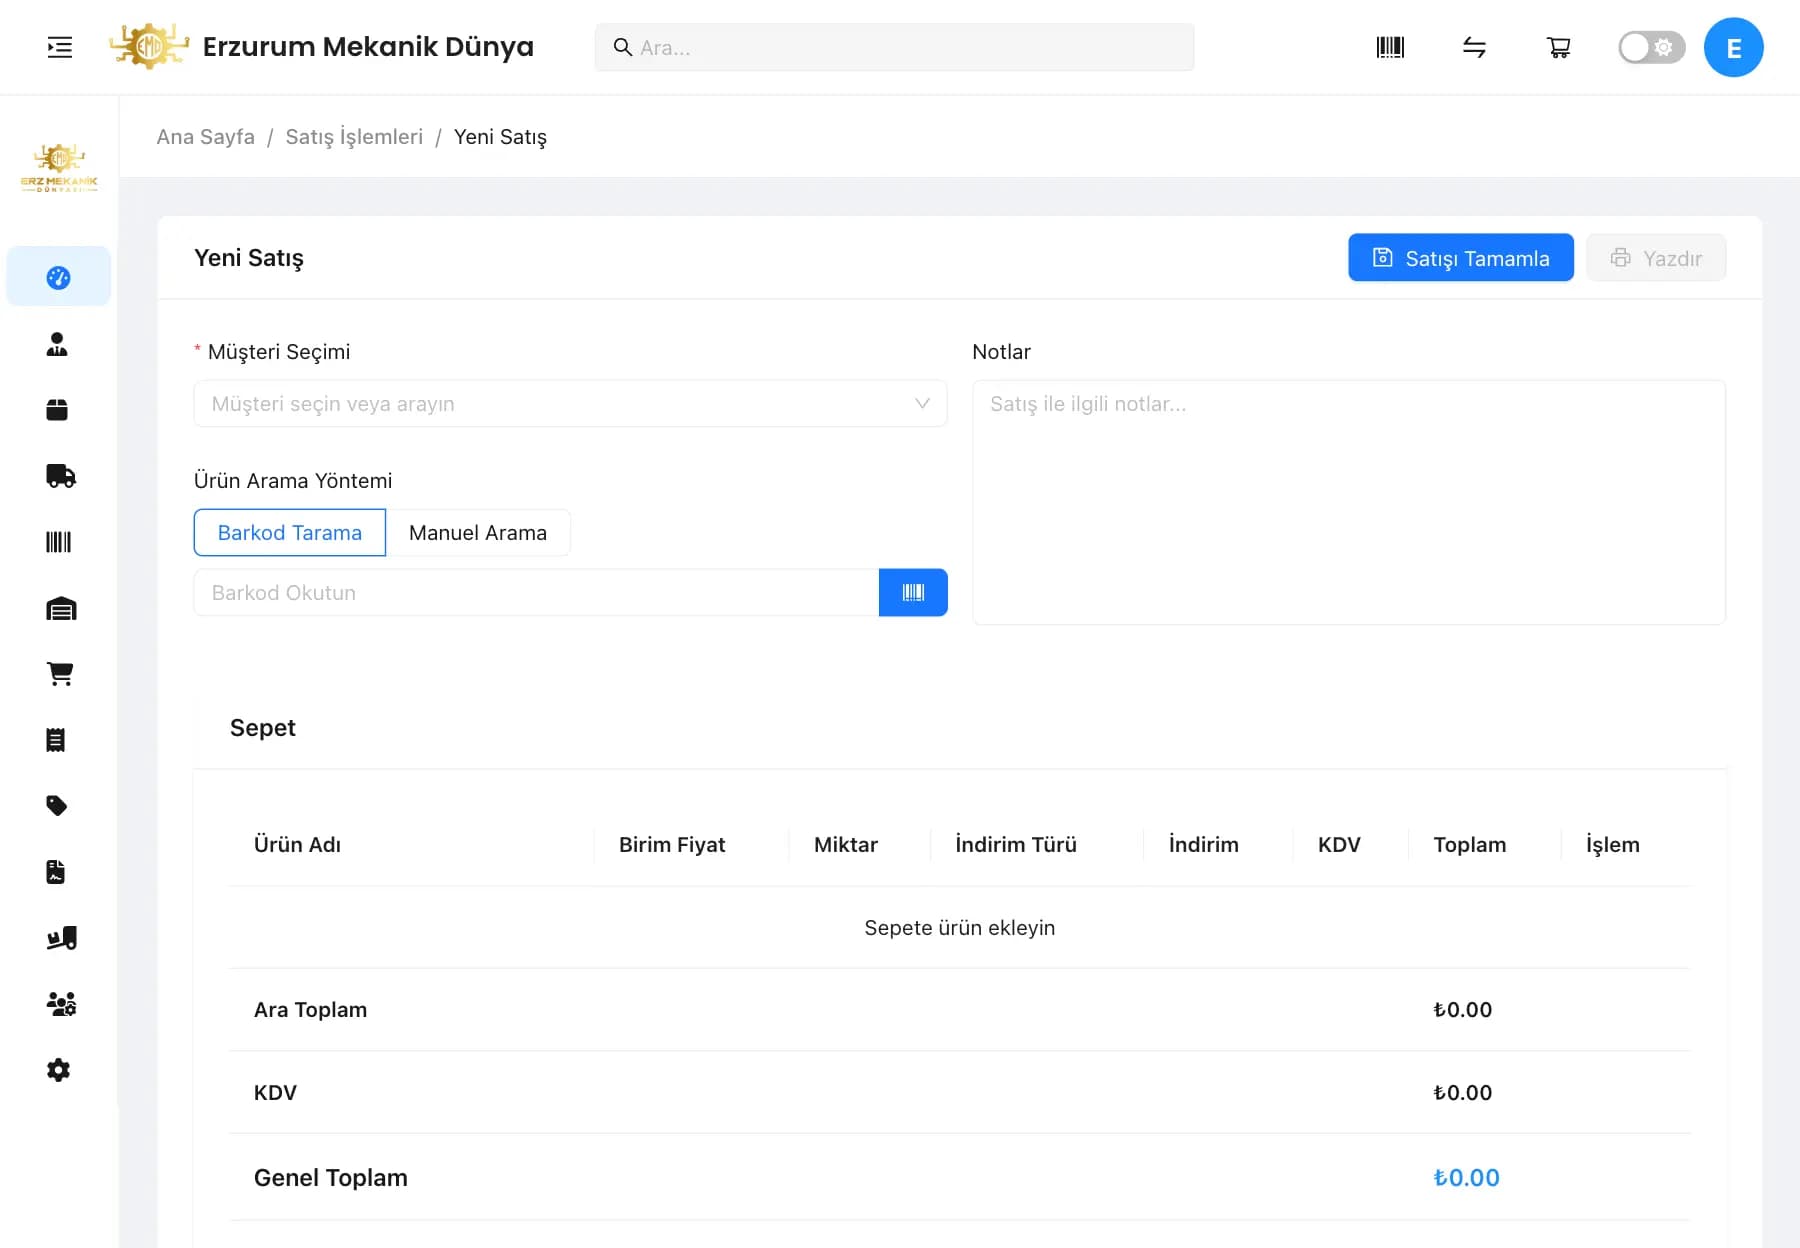Open the receipt icon in sidebar
1800x1248 pixels.
tap(56, 740)
